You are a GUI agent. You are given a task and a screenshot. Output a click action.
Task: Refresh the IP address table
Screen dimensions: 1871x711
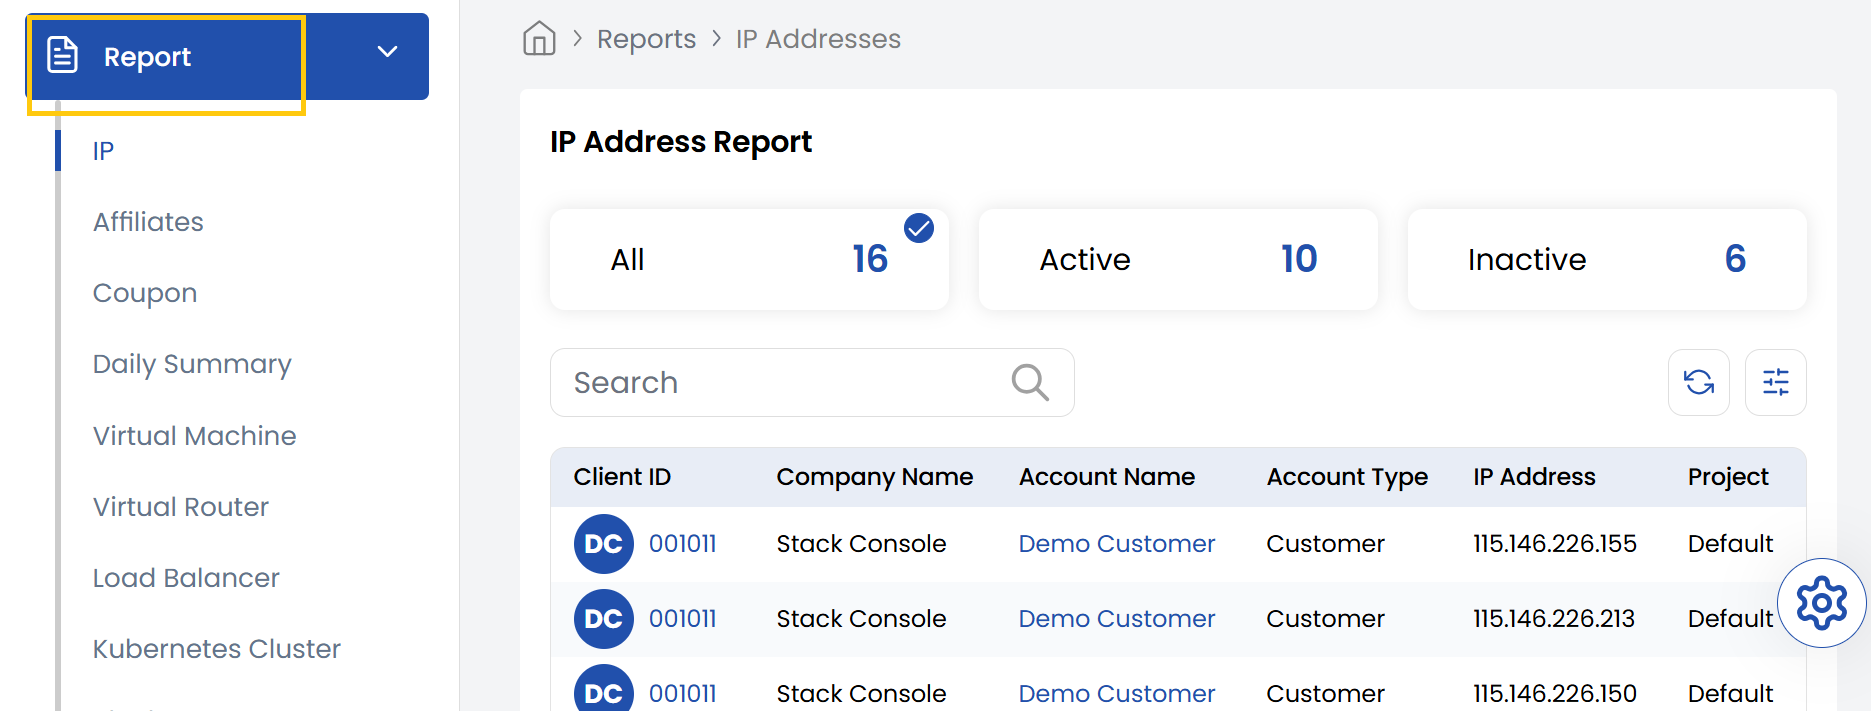click(1699, 382)
